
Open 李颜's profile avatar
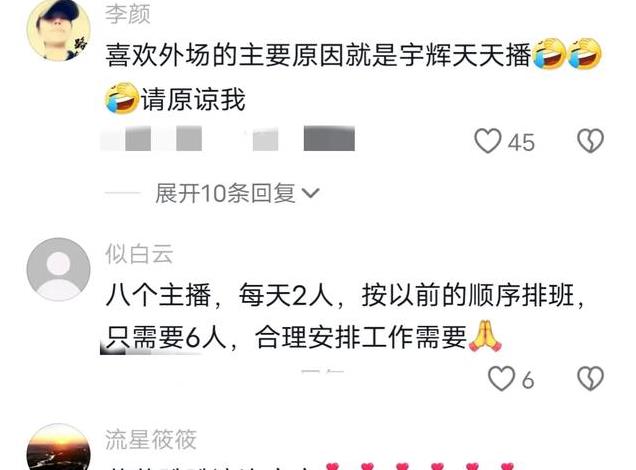coord(58,29)
